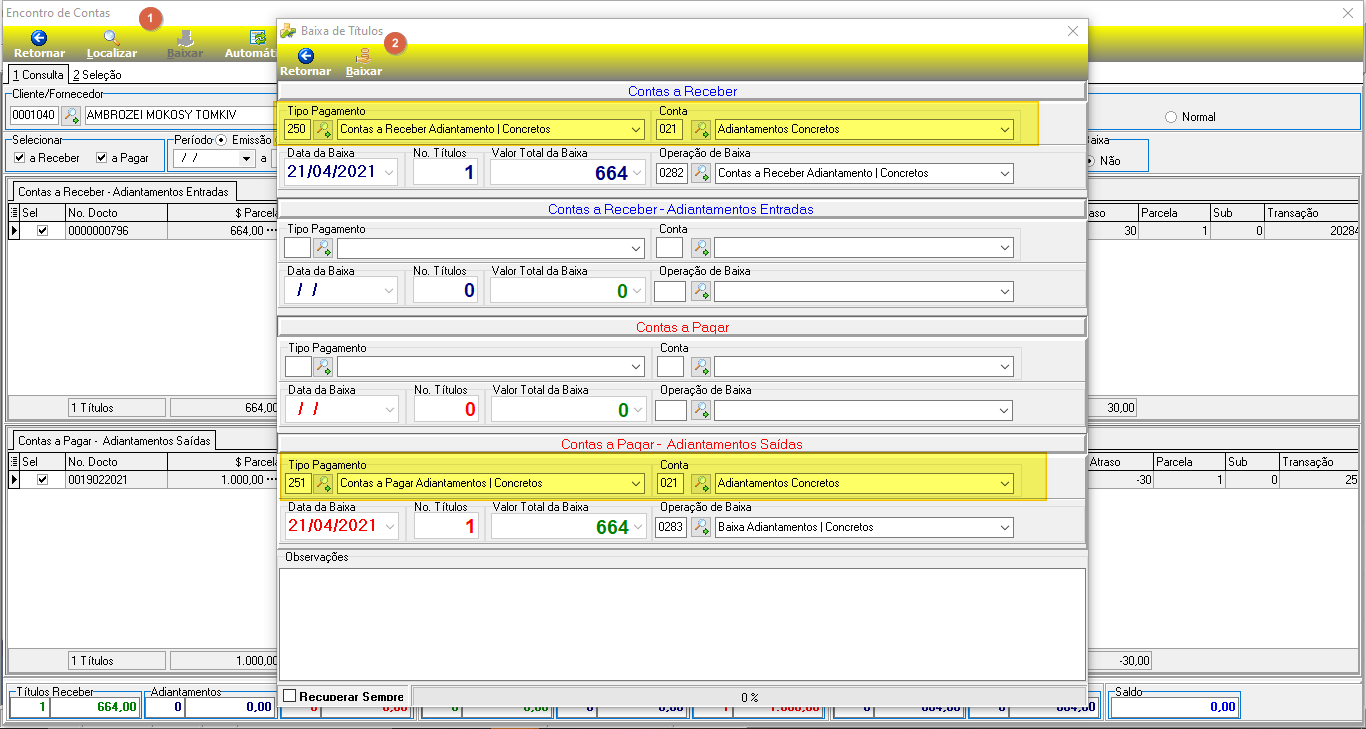Open blue Data da Baixa 21/04/2021 date picker

click(x=389, y=173)
